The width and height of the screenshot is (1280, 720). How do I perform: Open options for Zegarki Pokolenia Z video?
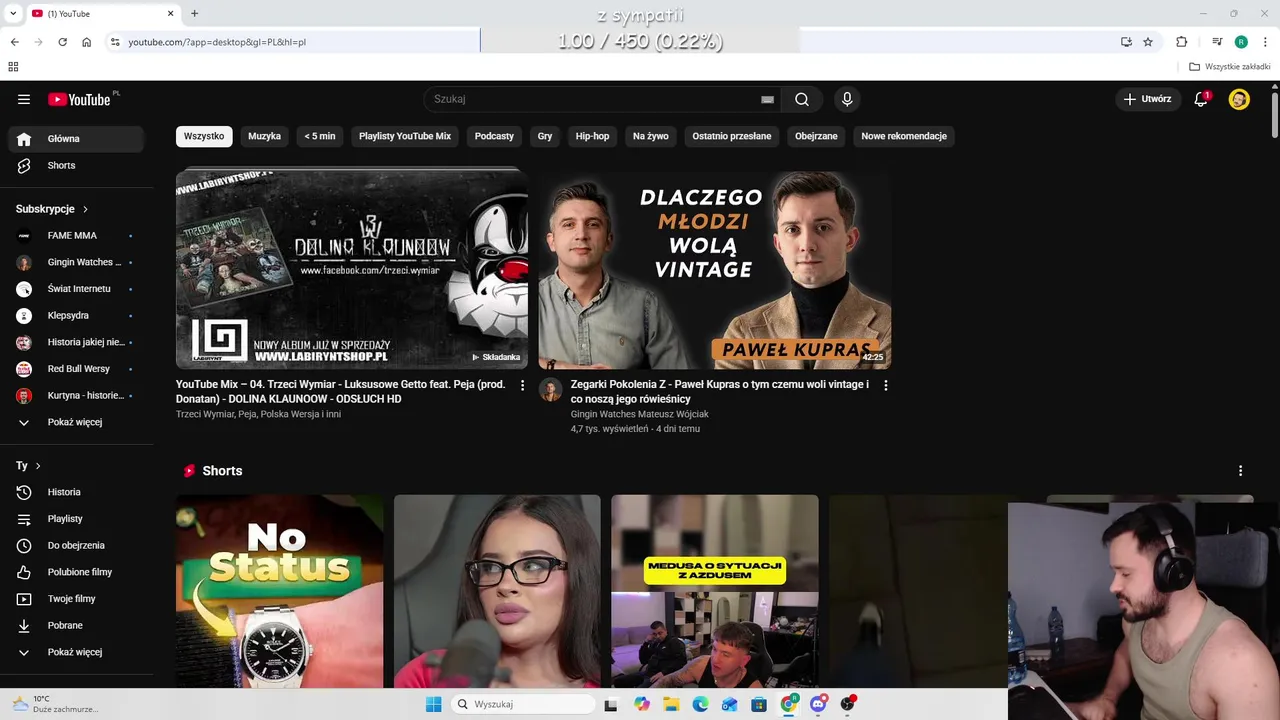click(x=885, y=385)
